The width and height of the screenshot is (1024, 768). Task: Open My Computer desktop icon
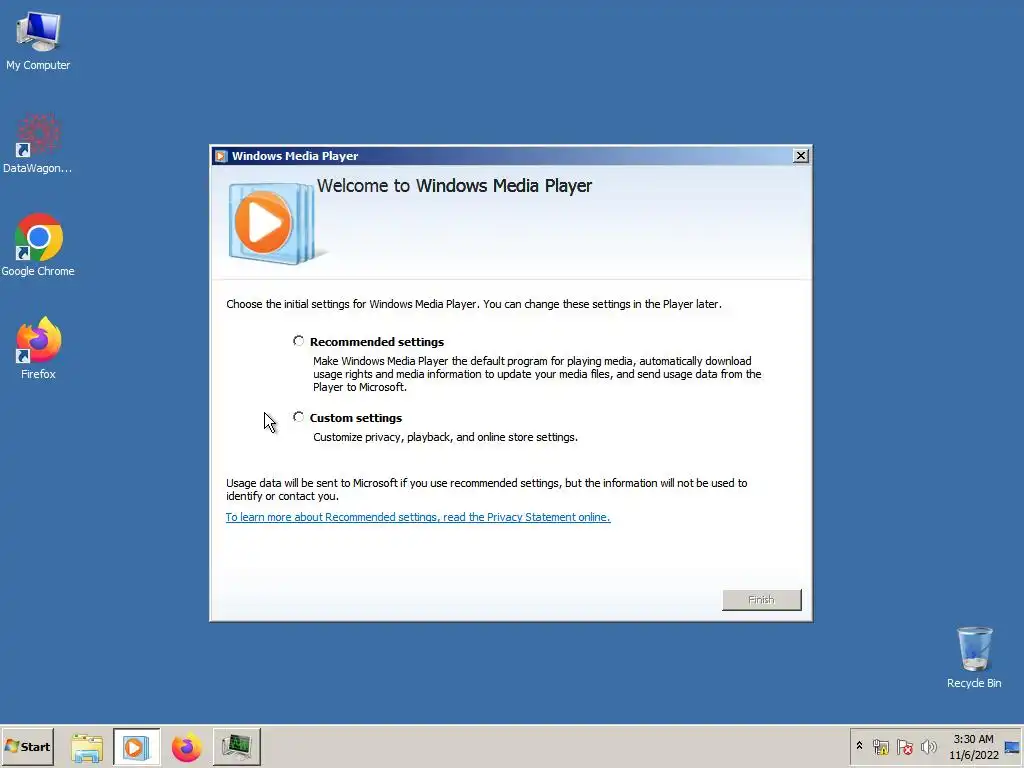38,40
